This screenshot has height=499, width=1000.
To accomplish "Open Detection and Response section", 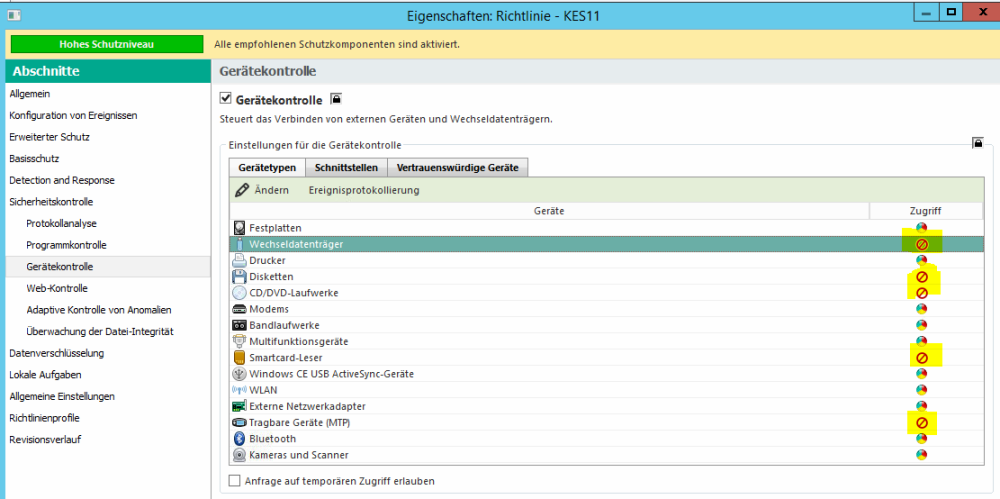I will [x=62, y=181].
